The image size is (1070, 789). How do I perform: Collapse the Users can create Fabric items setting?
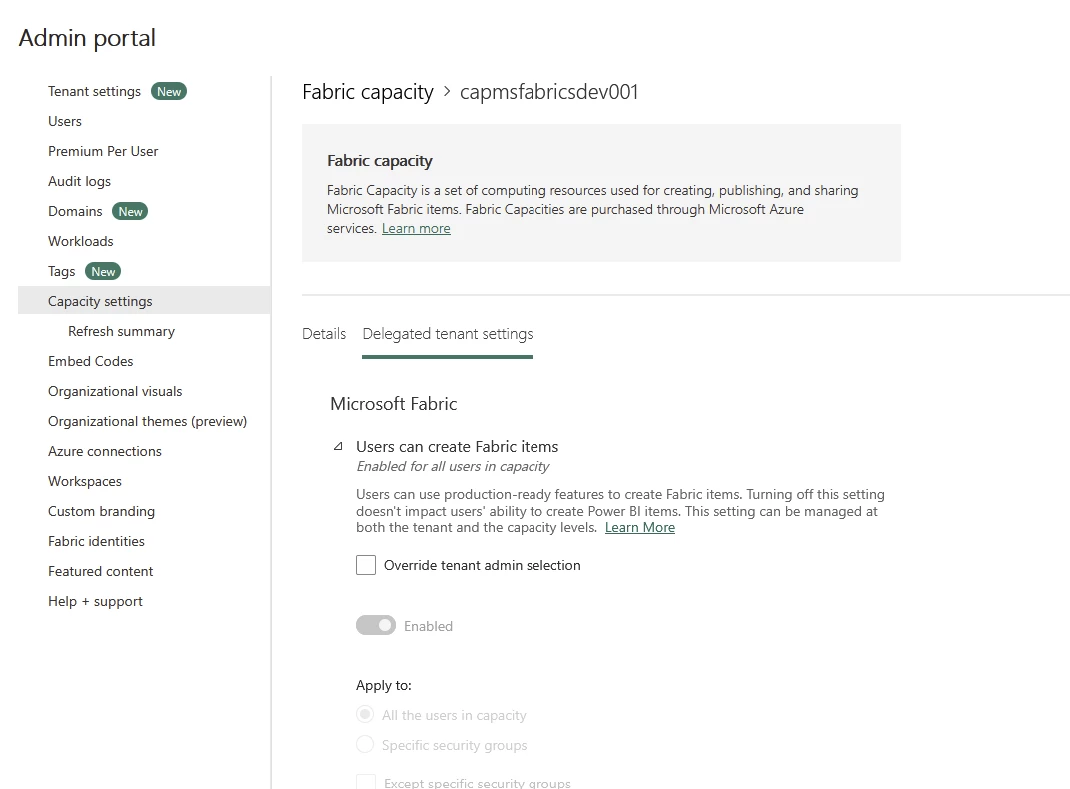[x=338, y=447]
